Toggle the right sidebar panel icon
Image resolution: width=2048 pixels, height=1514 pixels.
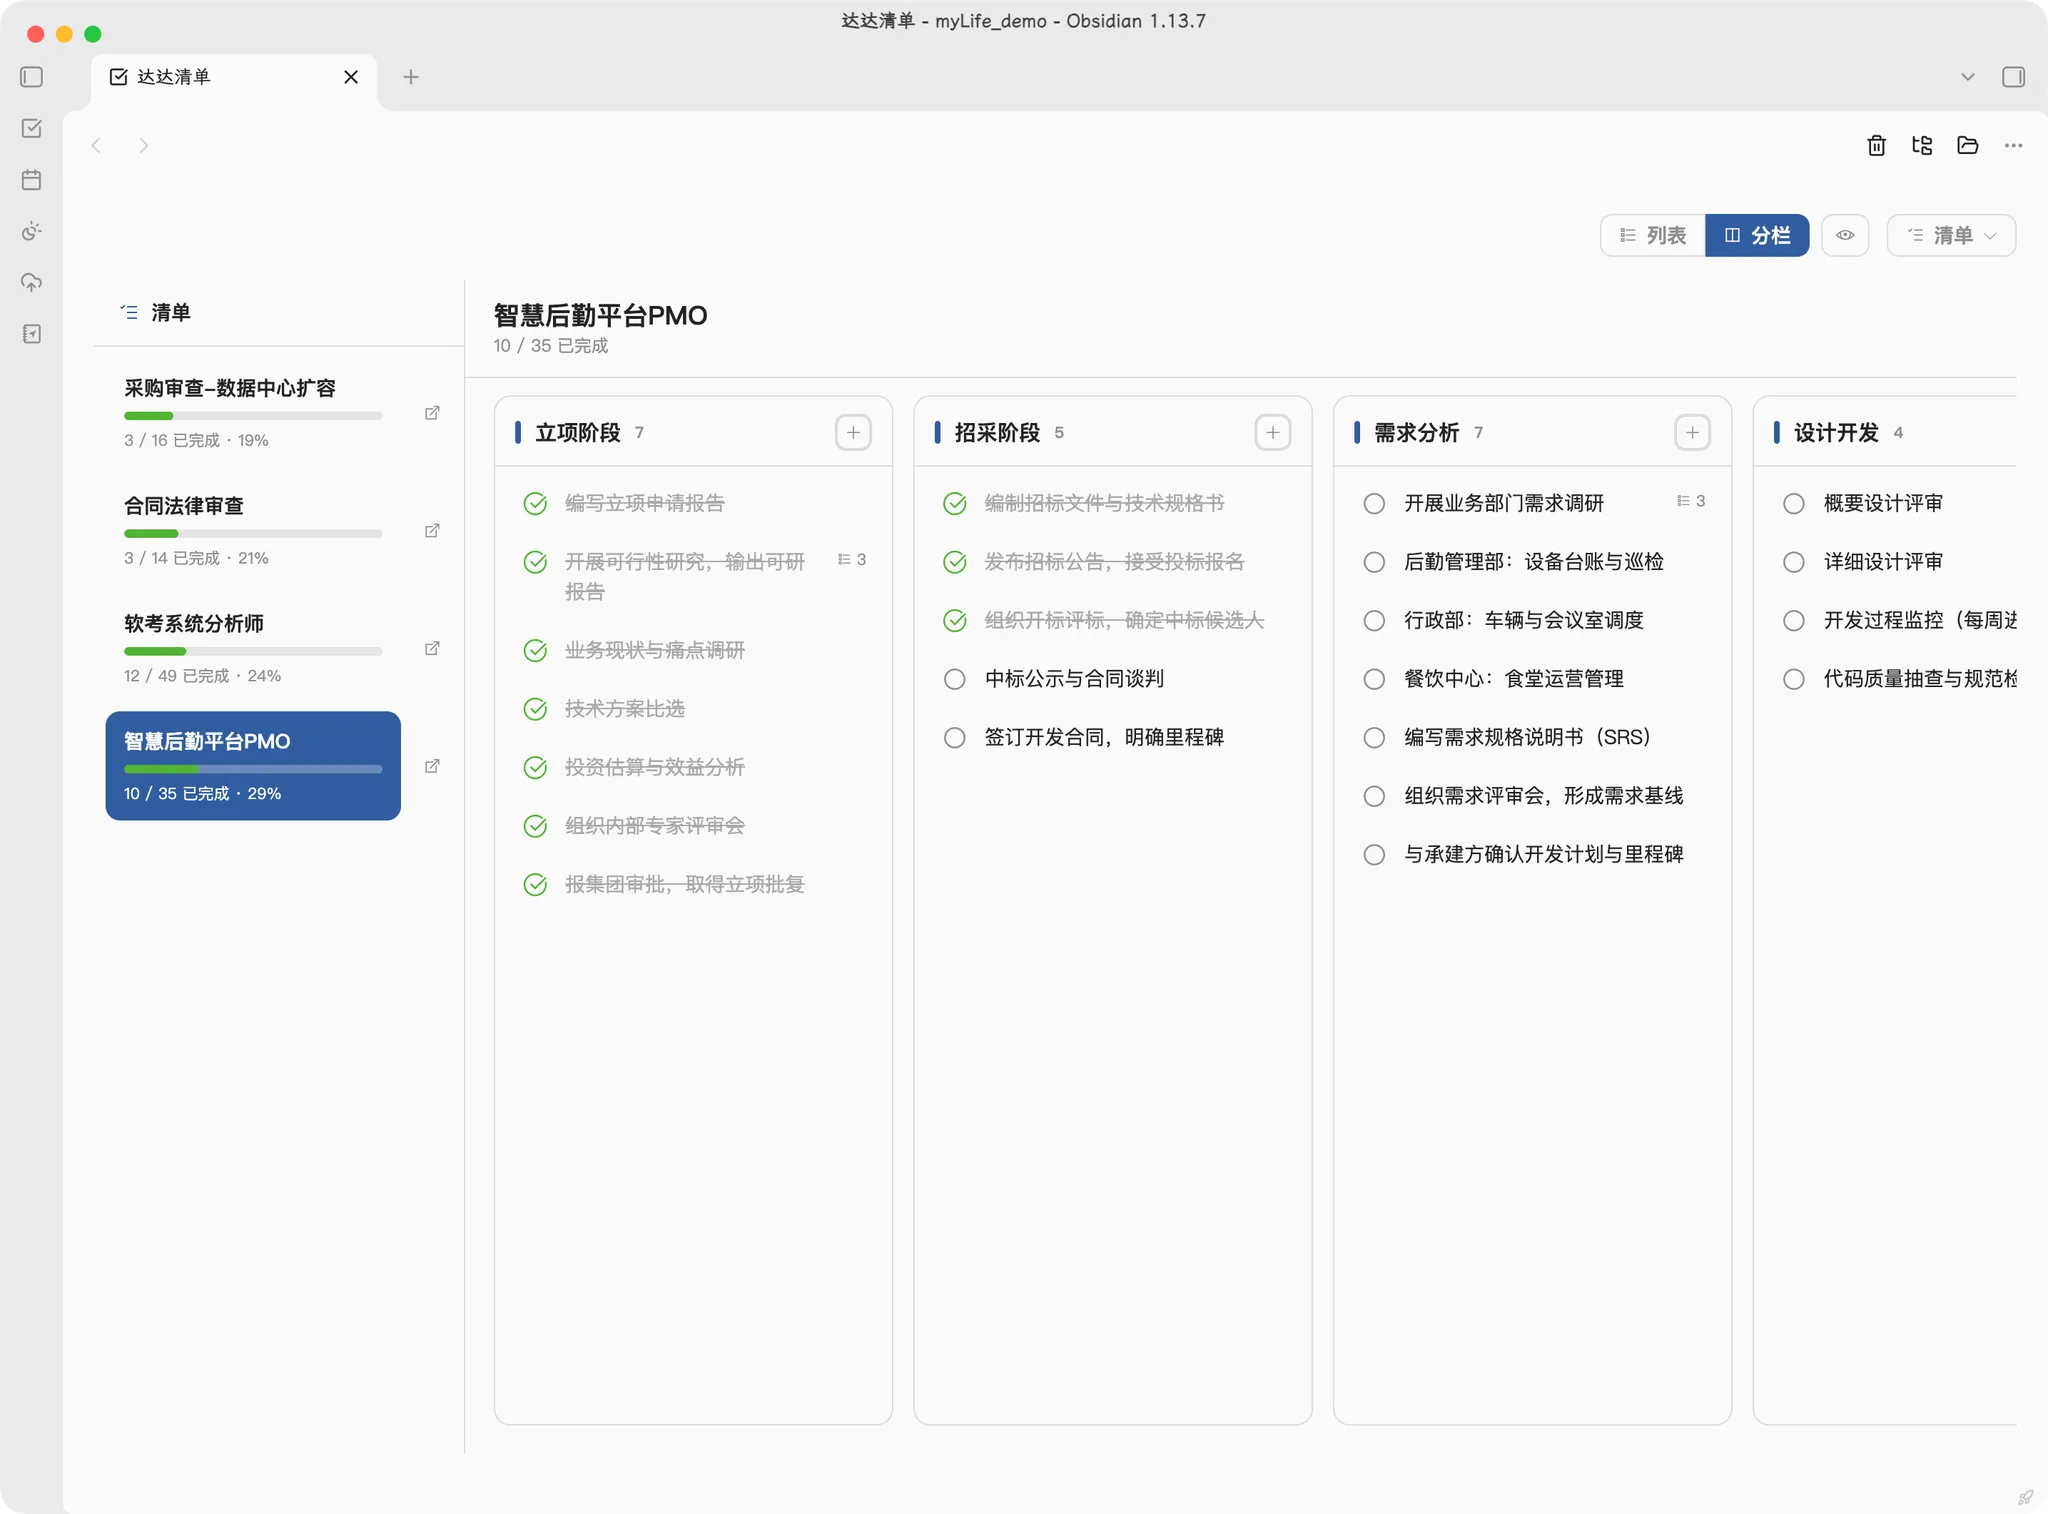pos(2014,77)
